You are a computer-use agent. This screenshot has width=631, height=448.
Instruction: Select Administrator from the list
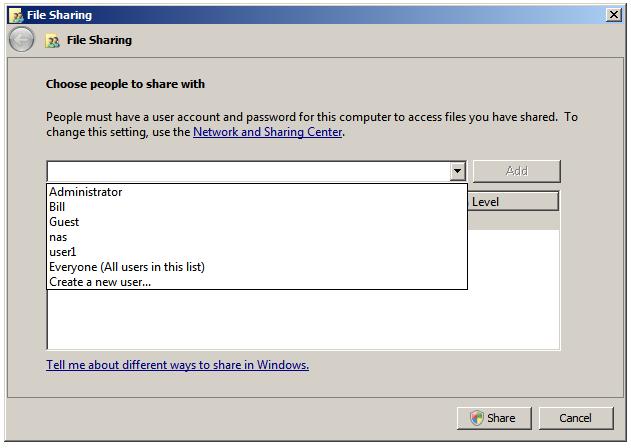click(86, 192)
